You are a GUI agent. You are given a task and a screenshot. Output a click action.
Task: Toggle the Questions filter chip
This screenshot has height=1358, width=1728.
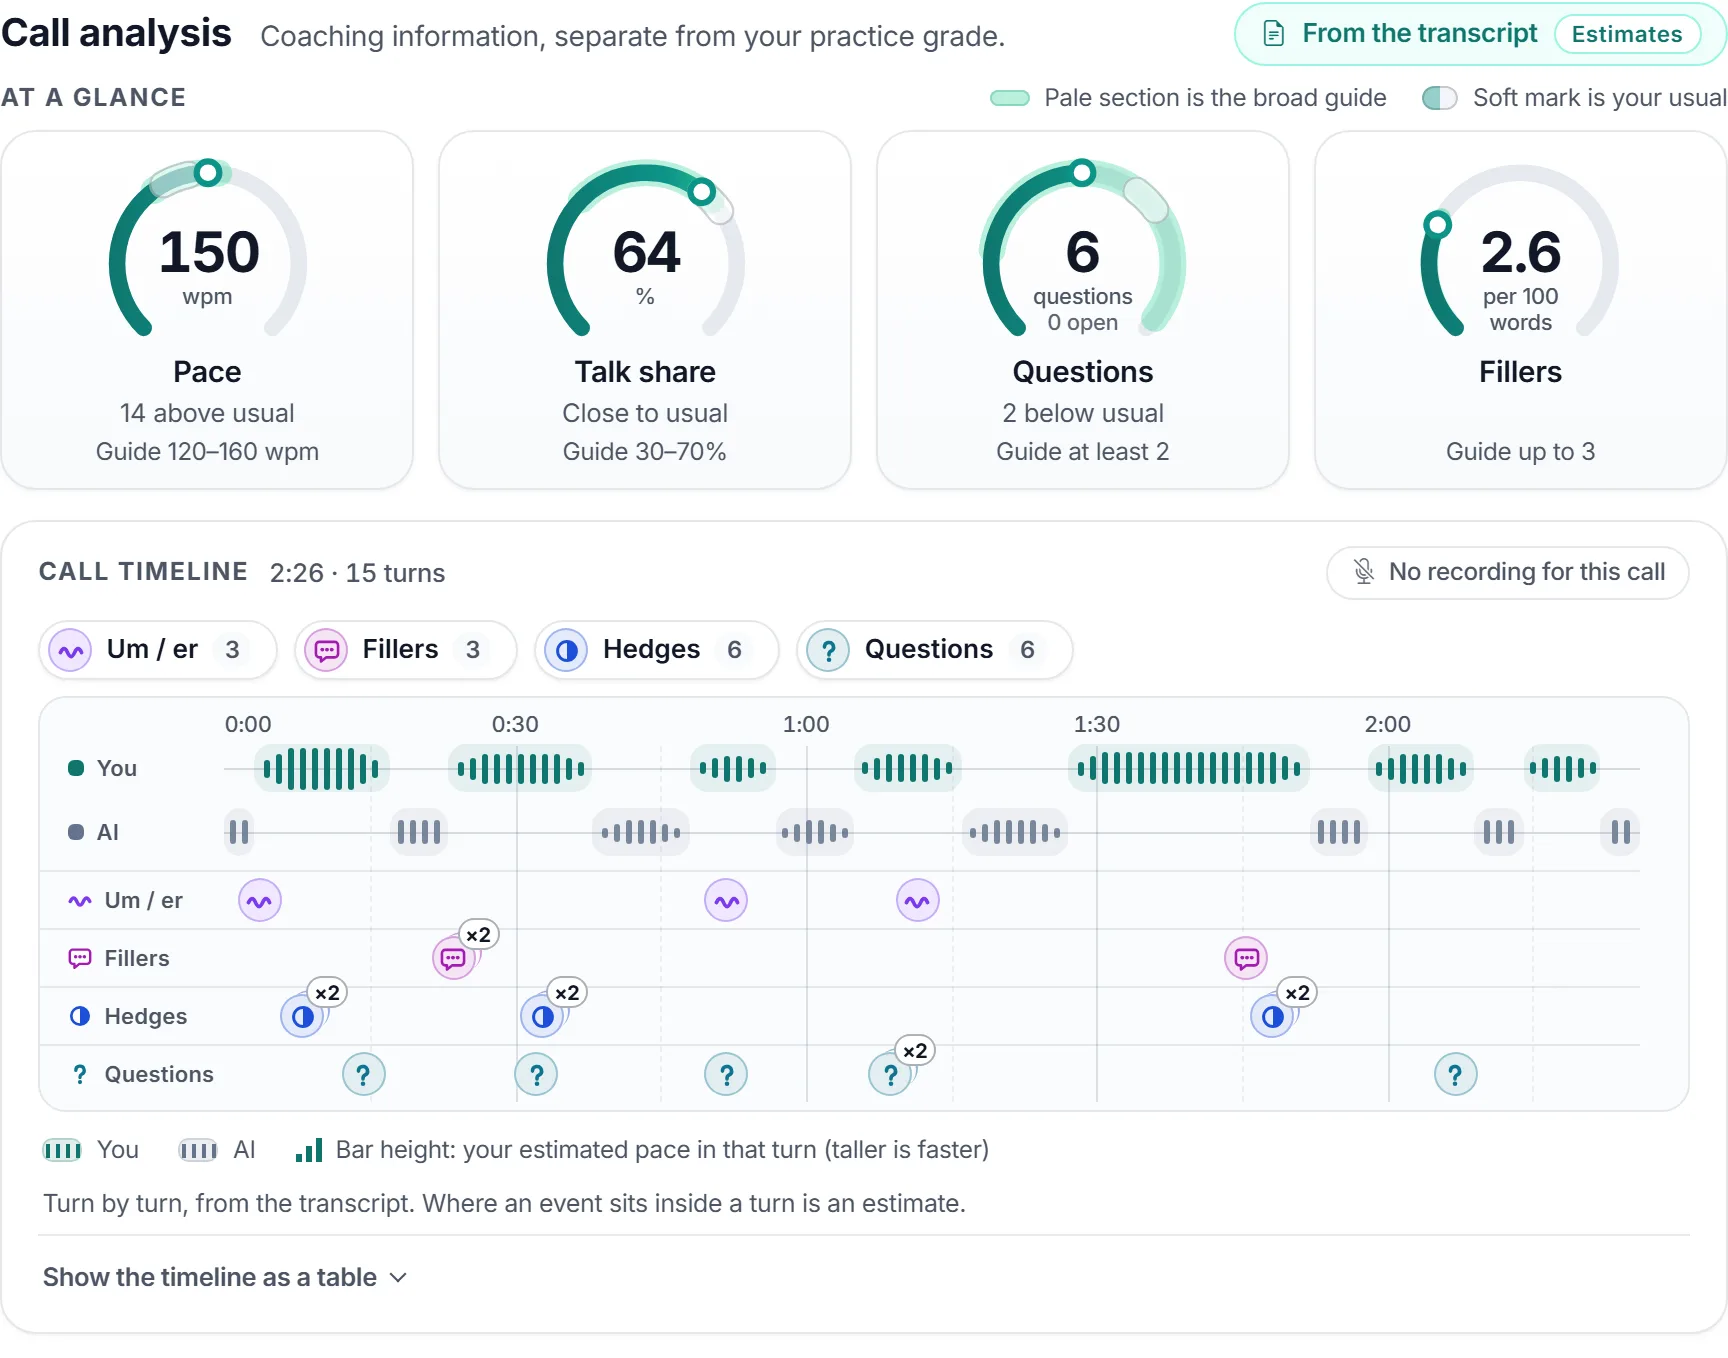pos(935,650)
